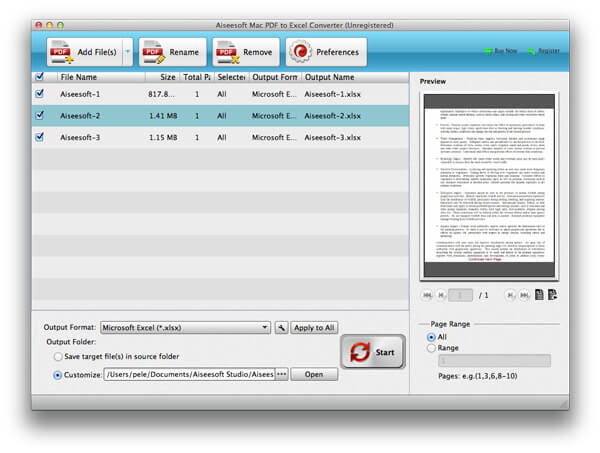This screenshot has height=453, width=600.
Task: Click the Aiseesoft-2.xlsx output name
Action: coord(333,116)
